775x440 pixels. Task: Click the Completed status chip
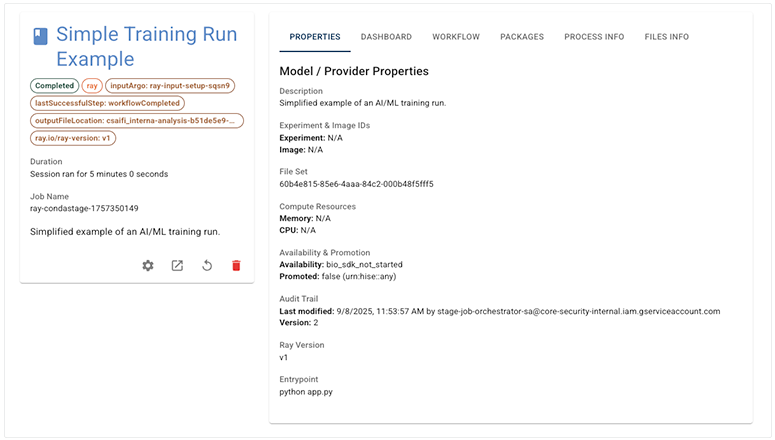pyautogui.click(x=54, y=86)
